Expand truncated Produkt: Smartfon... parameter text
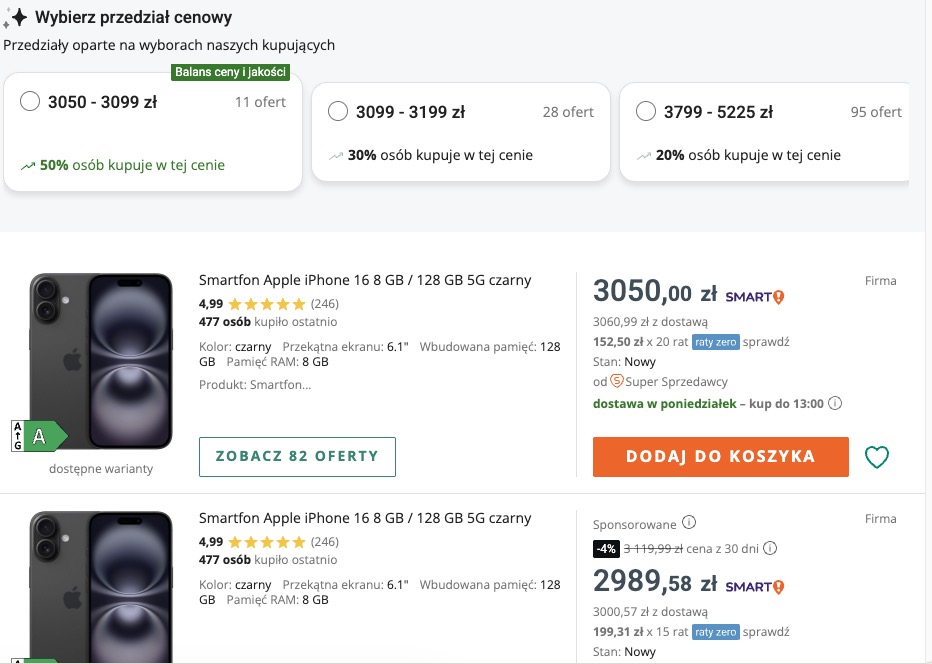Image resolution: width=932 pixels, height=664 pixels. tap(255, 385)
